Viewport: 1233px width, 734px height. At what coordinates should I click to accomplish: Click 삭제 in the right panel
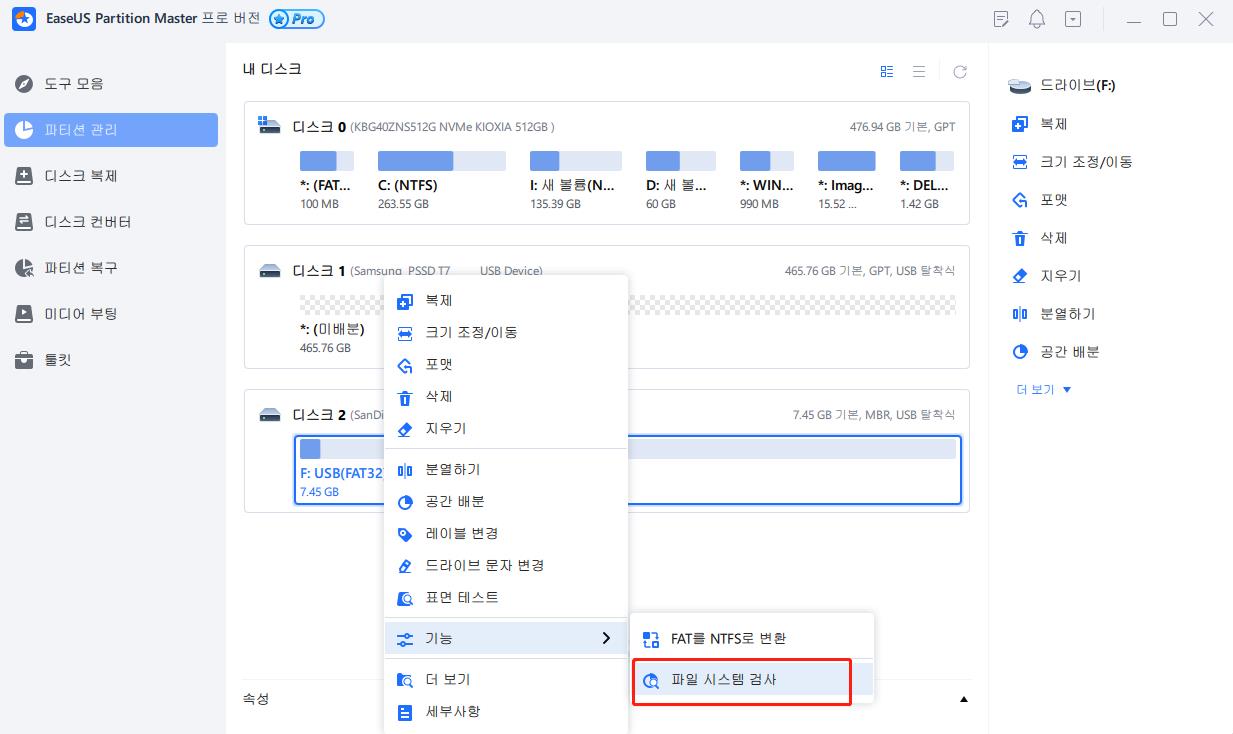(x=1040, y=238)
